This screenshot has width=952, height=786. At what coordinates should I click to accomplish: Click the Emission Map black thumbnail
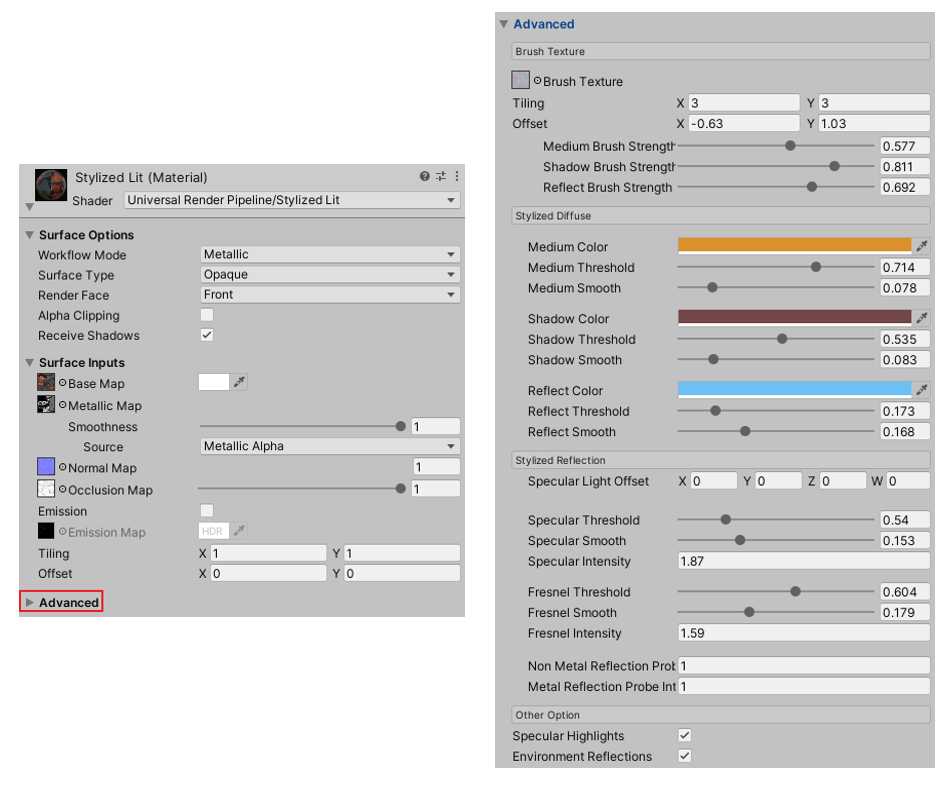pos(46,531)
